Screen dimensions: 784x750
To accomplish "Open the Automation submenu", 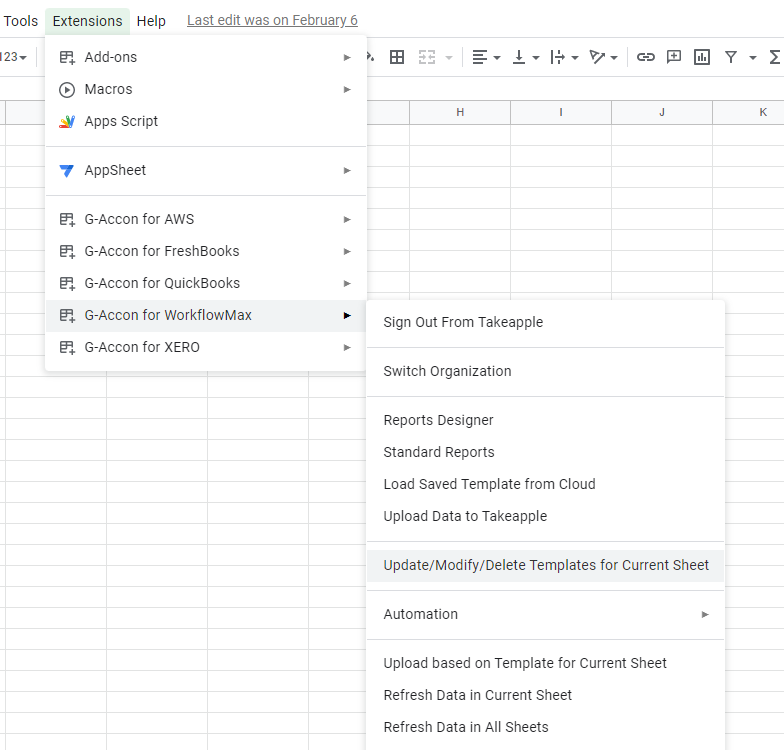I will 546,614.
